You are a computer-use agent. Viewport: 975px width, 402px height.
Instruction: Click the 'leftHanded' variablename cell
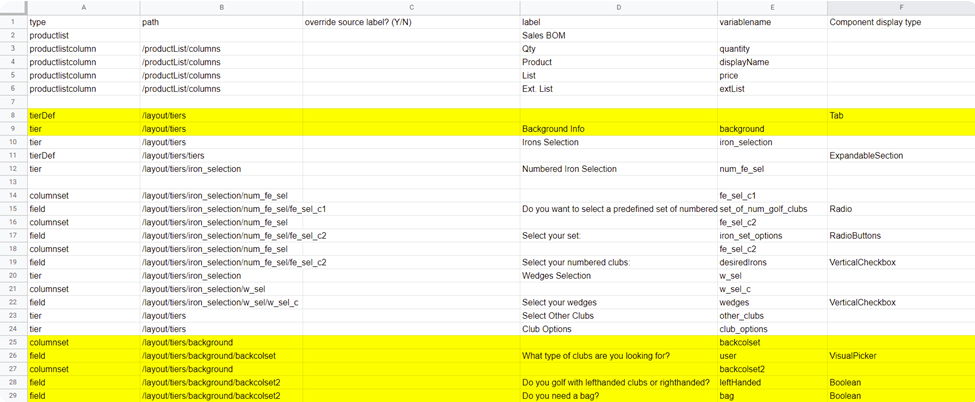click(x=772, y=382)
